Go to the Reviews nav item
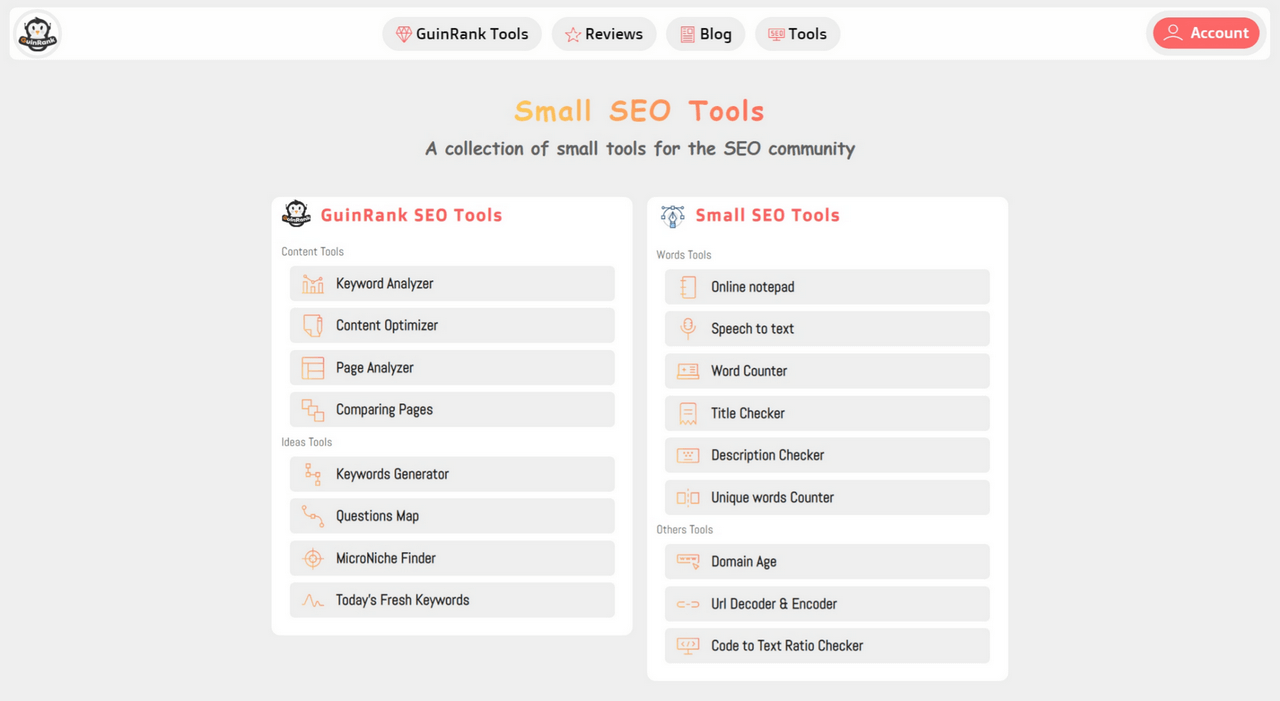This screenshot has width=1280, height=701. point(604,34)
